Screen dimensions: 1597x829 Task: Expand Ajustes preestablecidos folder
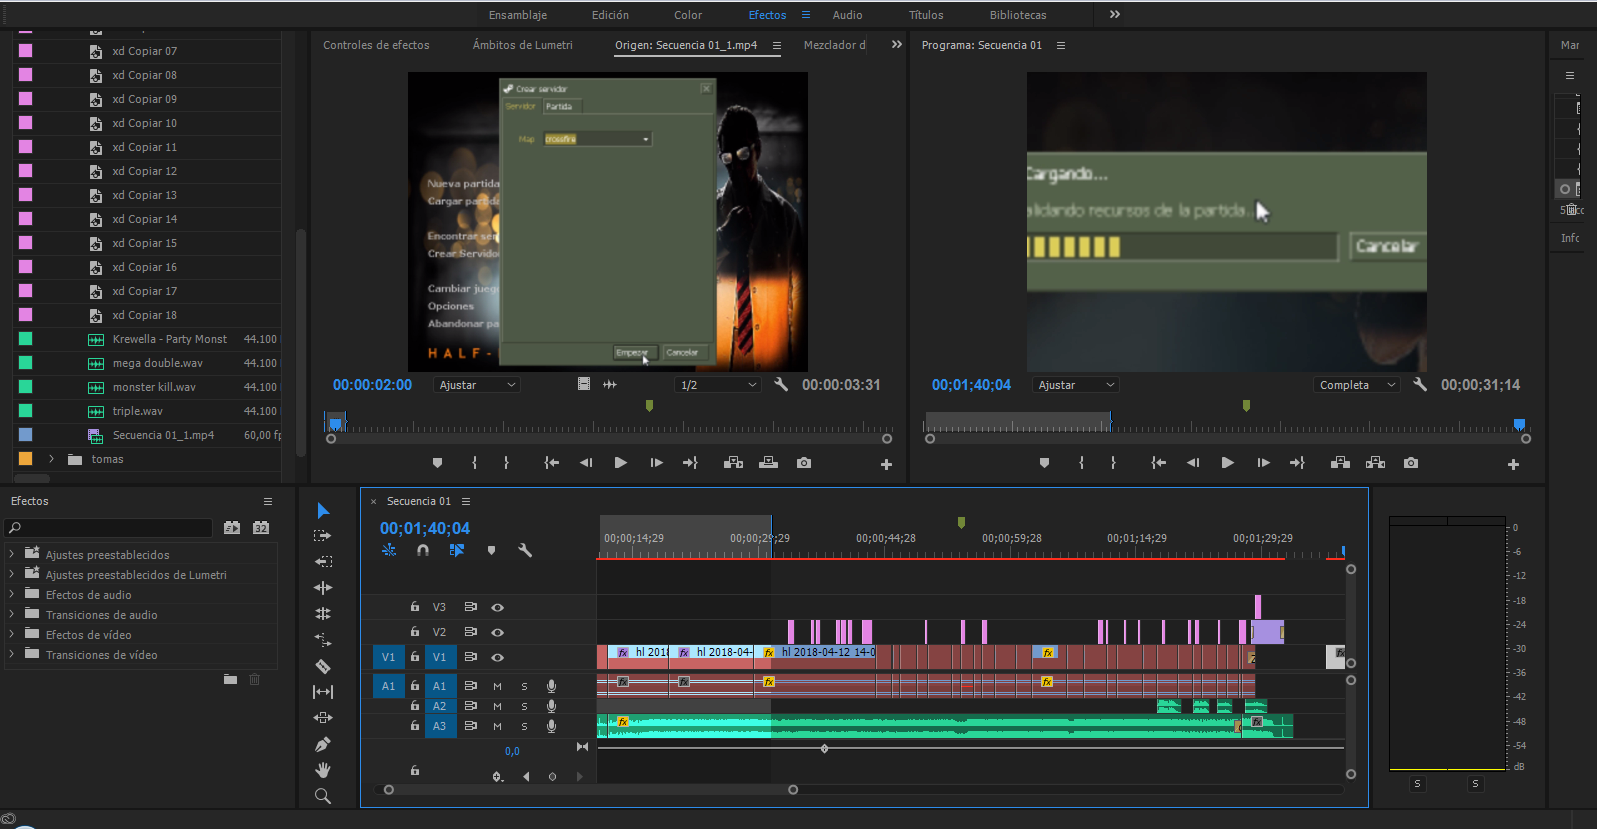pos(11,554)
